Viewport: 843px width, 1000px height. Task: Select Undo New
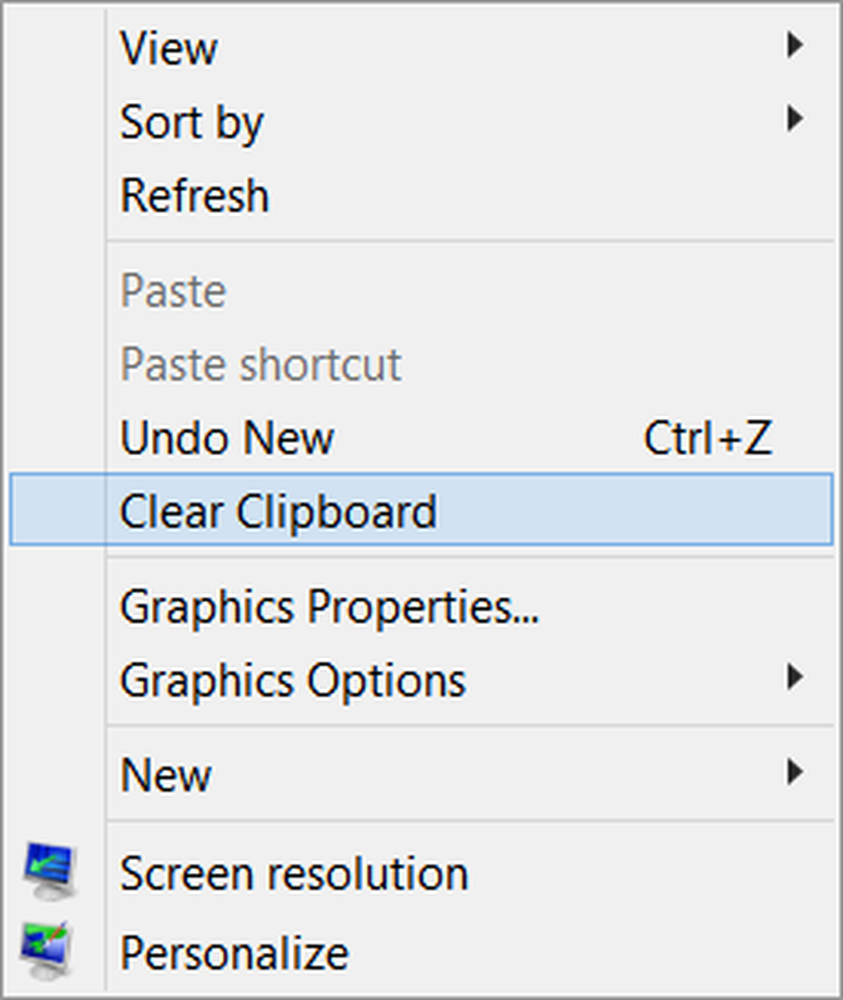tap(227, 438)
